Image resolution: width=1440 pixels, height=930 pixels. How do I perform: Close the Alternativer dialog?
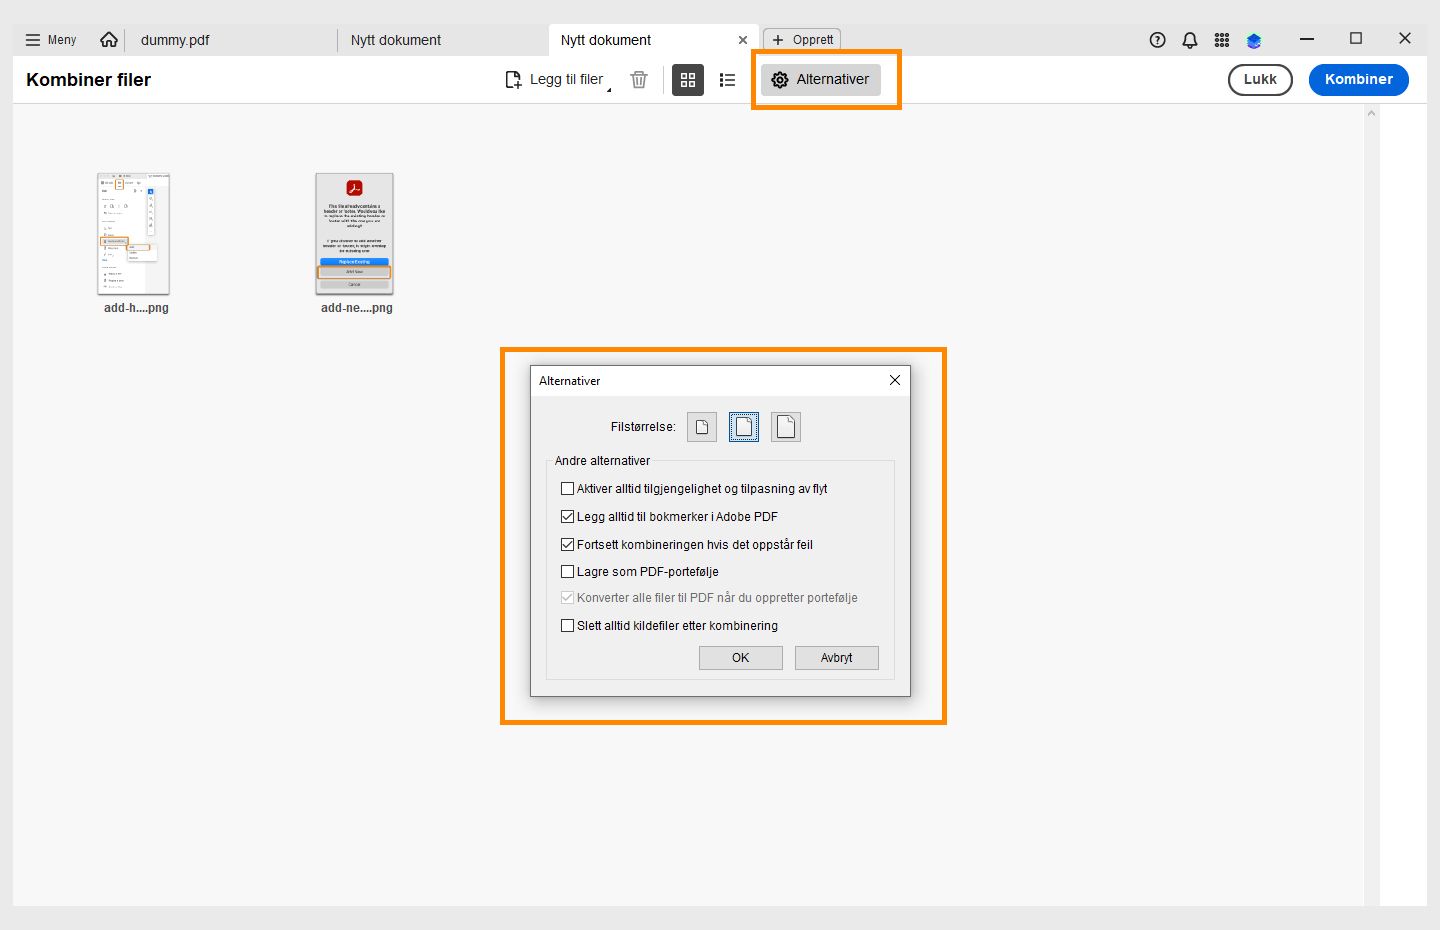(895, 380)
